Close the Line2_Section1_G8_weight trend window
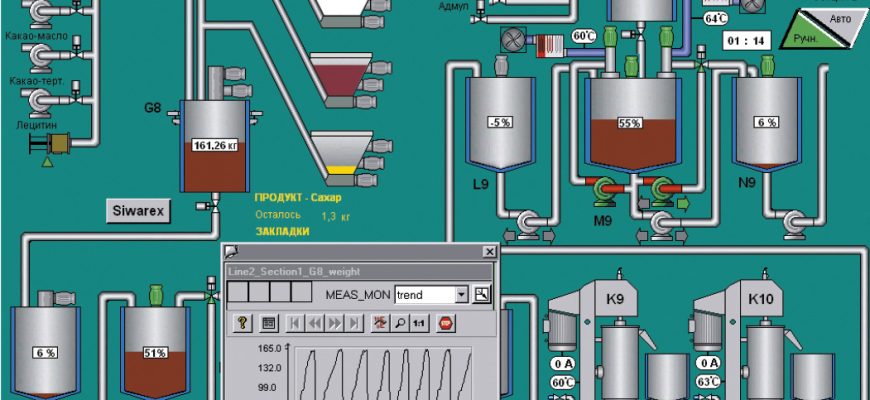The height and width of the screenshot is (400, 870). [x=488, y=252]
